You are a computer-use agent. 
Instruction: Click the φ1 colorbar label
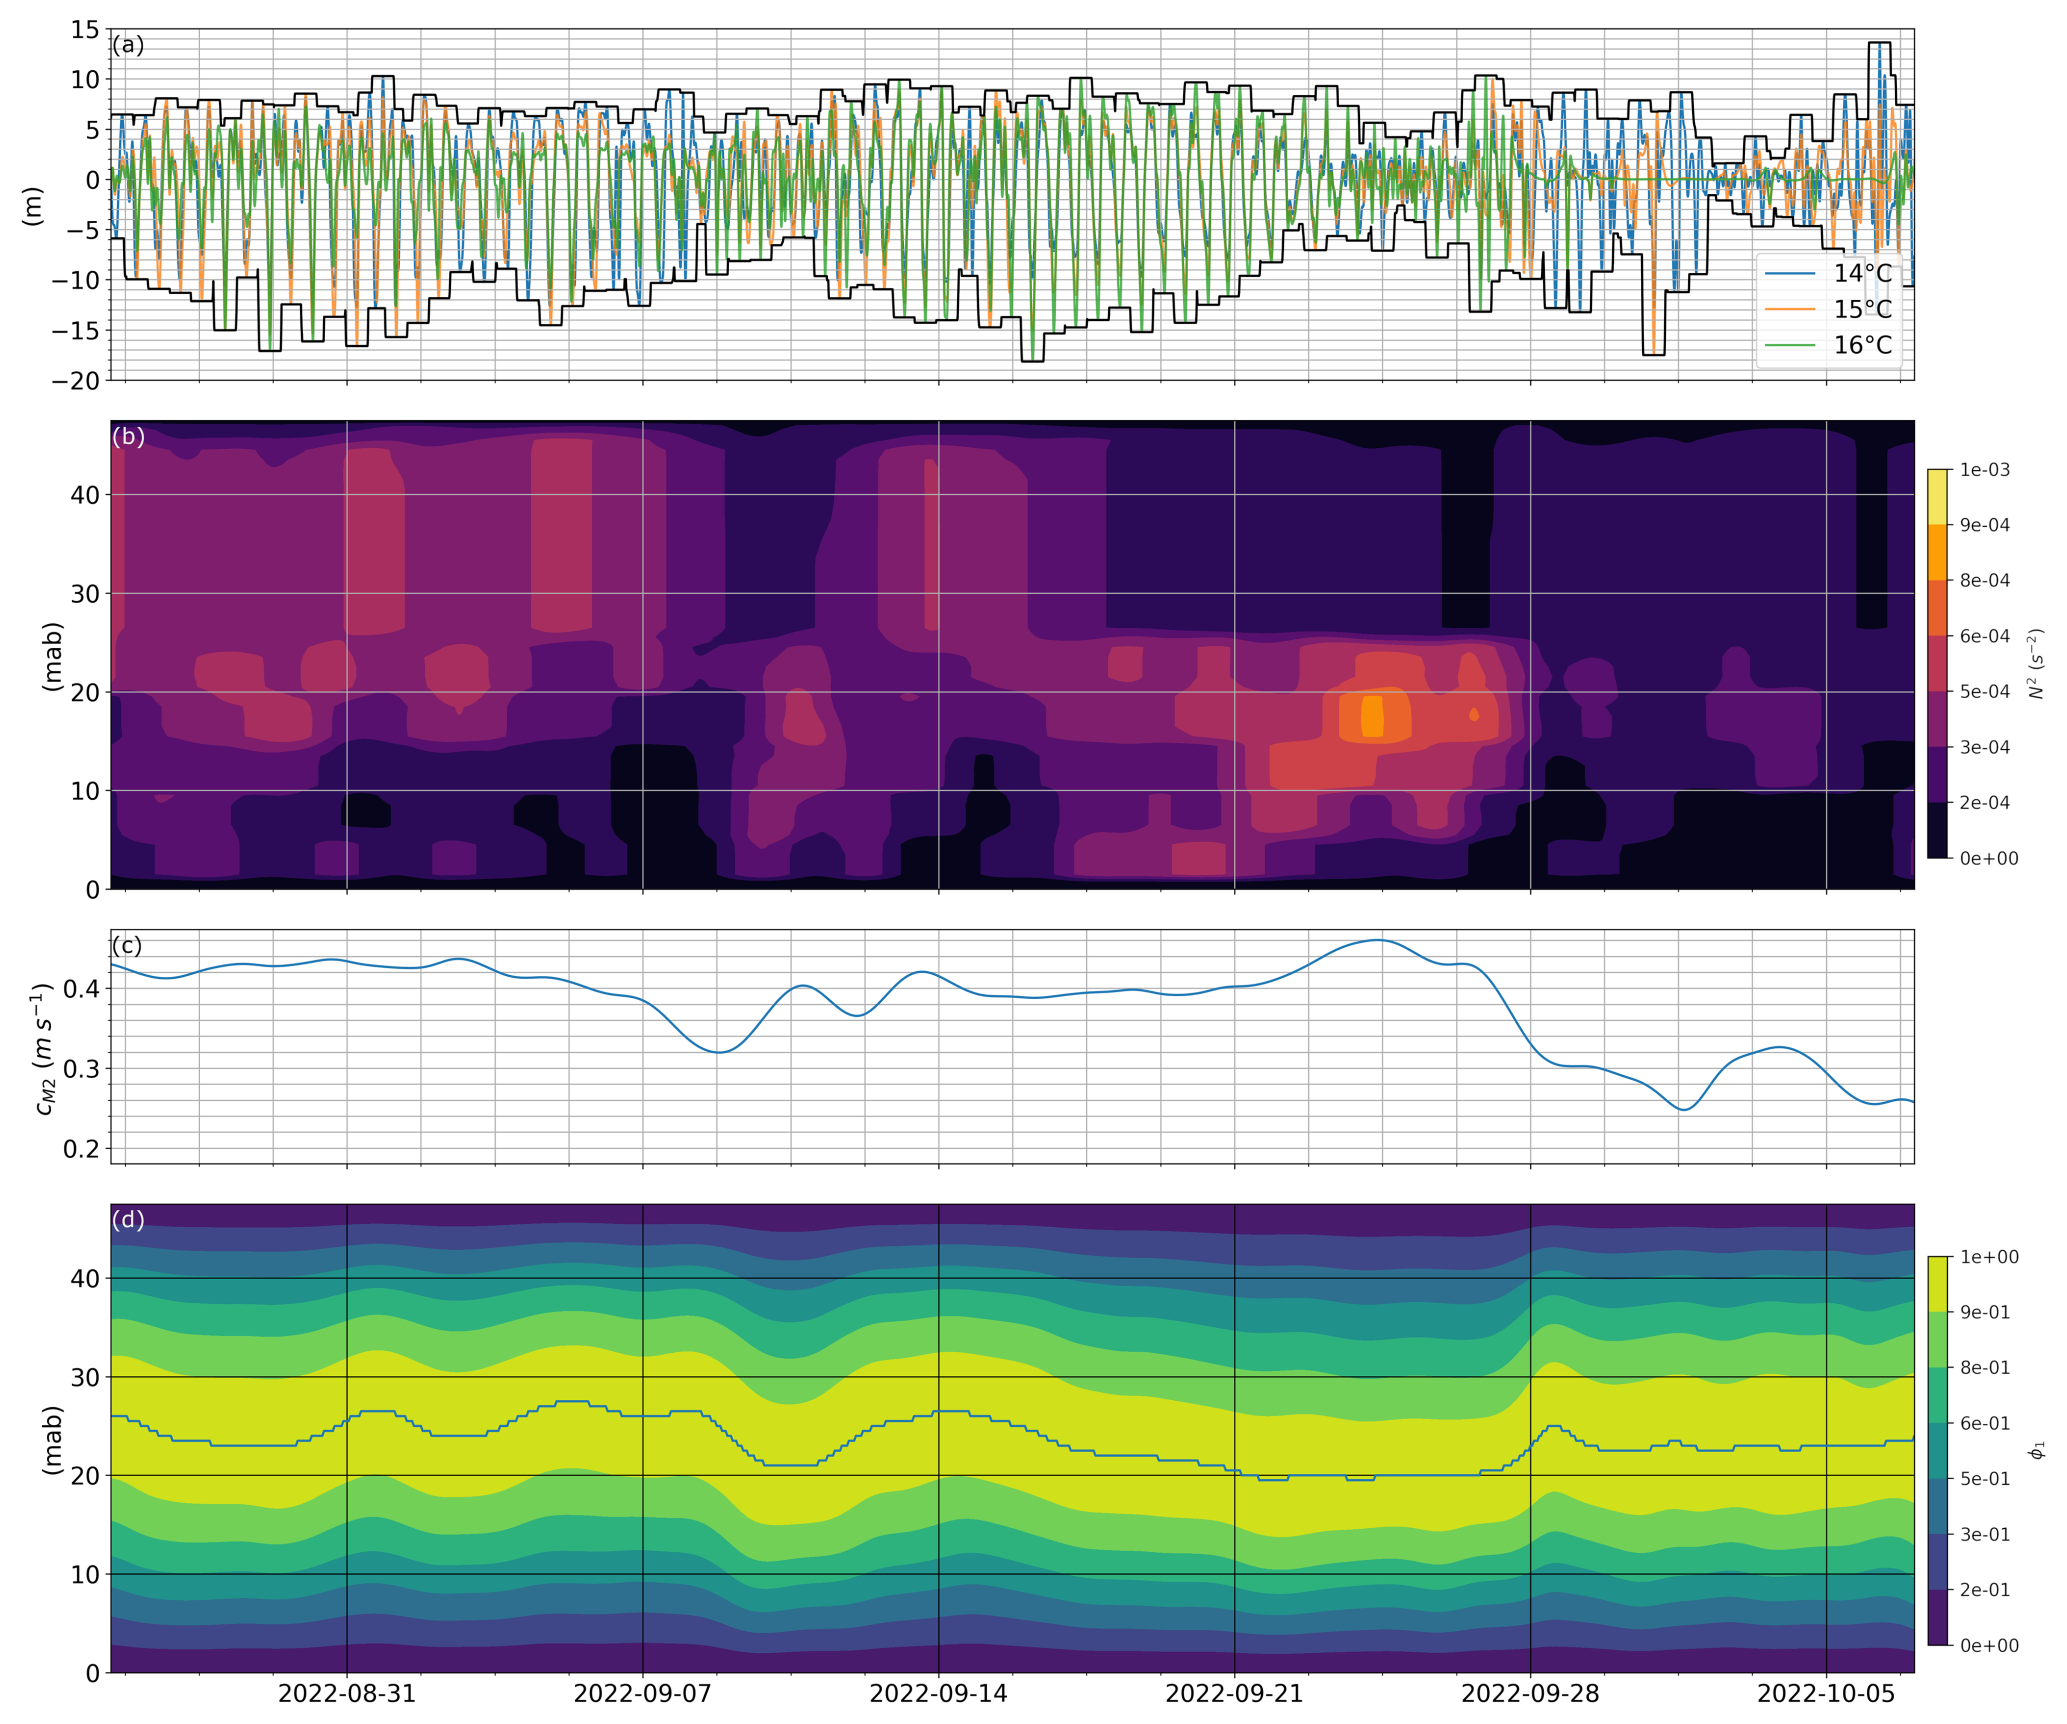[2038, 1450]
